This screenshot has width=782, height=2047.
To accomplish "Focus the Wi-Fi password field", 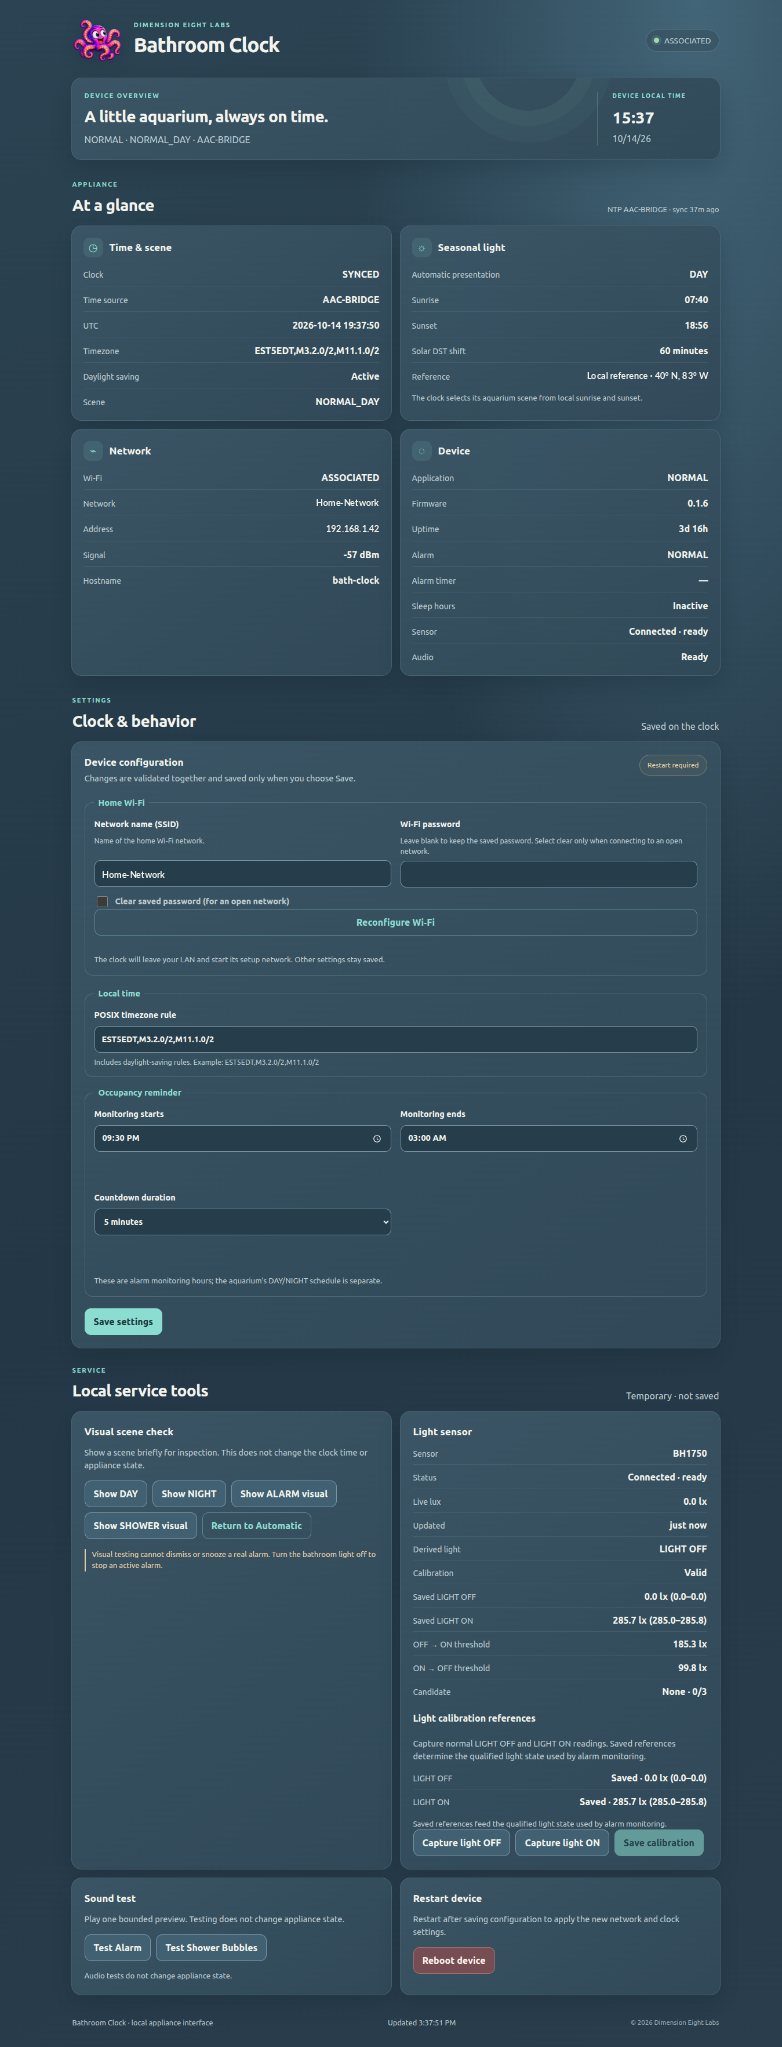I will (548, 874).
